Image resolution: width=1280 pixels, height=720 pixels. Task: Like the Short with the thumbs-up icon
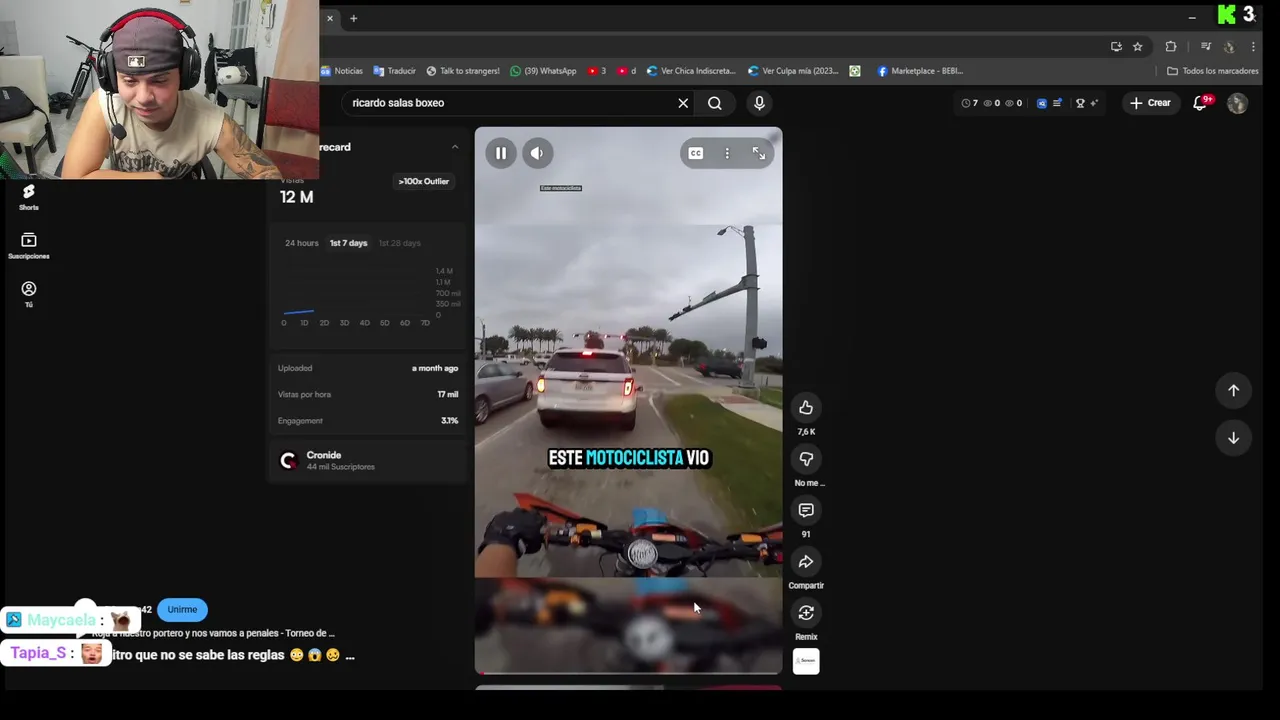pos(806,407)
